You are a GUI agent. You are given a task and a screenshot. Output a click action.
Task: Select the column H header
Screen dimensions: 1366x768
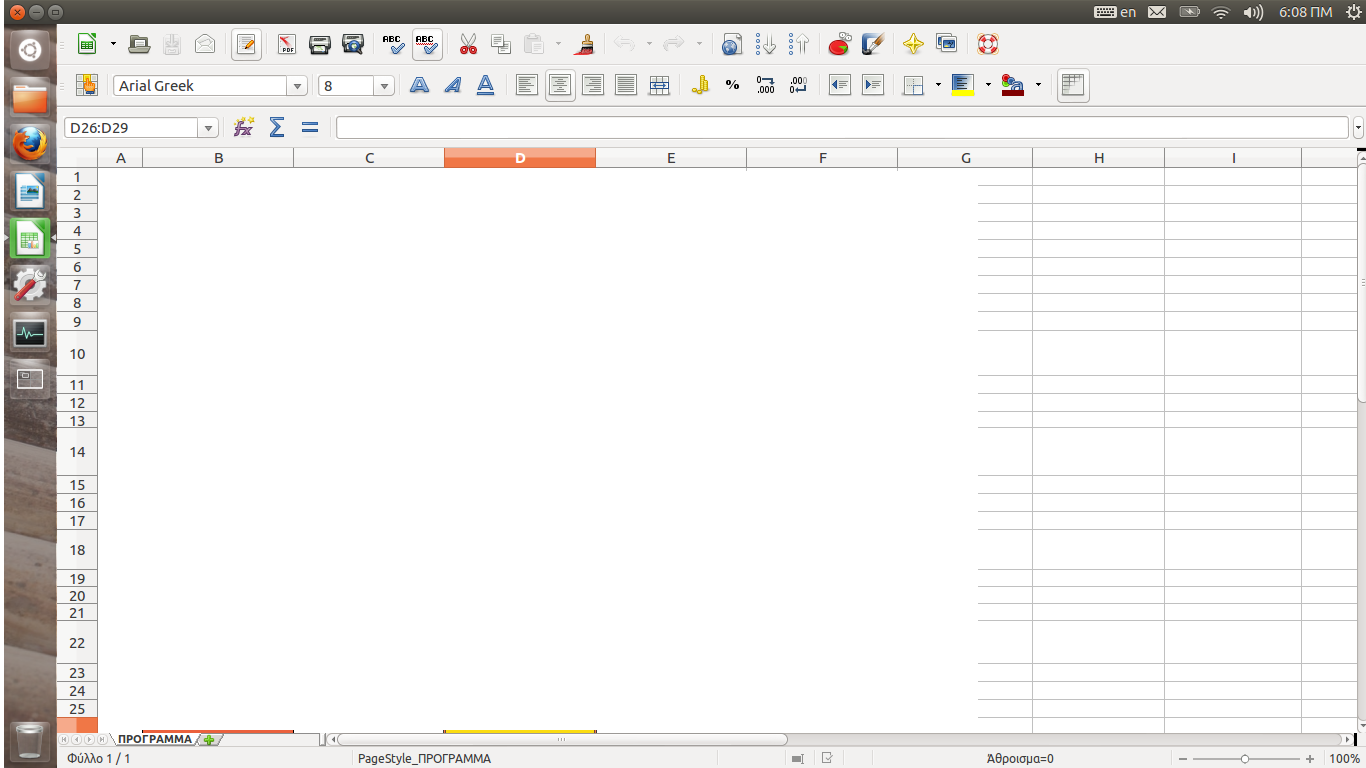[1098, 158]
